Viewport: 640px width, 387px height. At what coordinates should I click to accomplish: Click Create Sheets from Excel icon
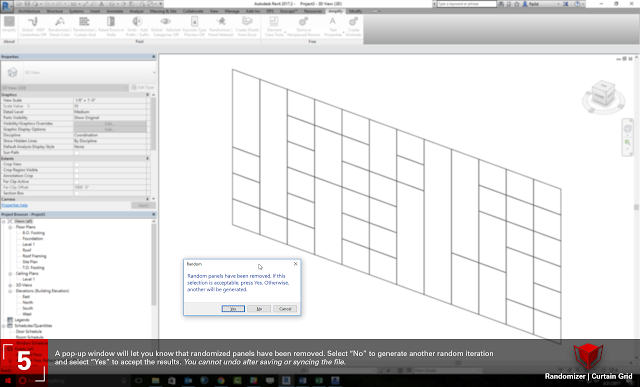247,27
